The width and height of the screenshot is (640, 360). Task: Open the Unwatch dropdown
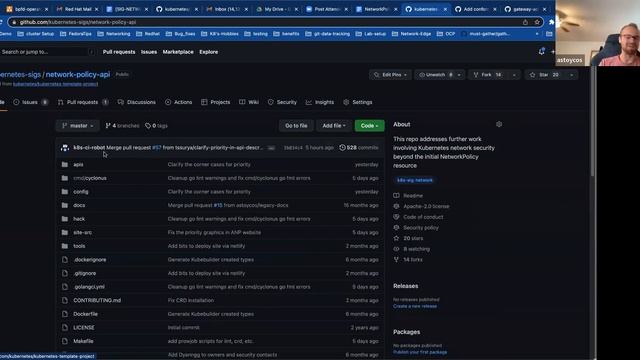pos(459,75)
